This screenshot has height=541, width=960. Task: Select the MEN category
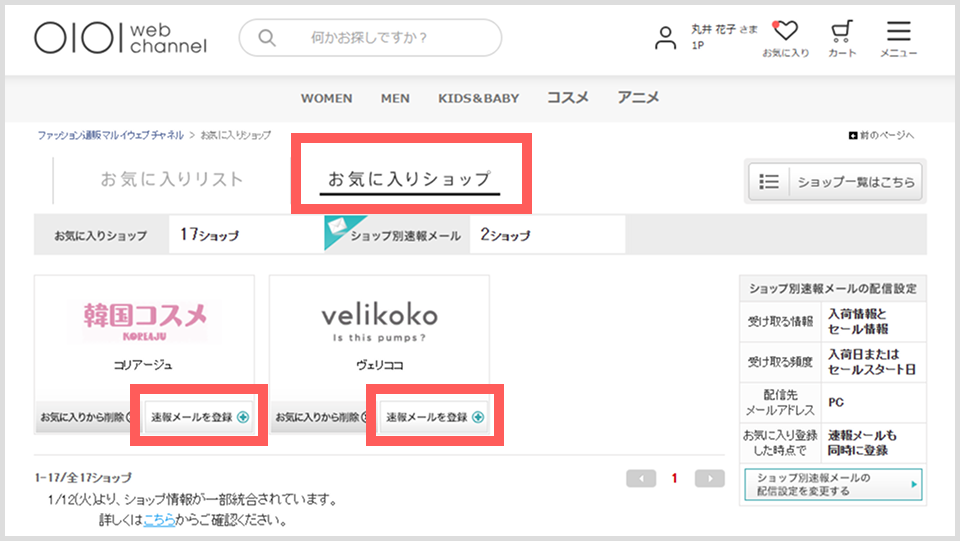tap(395, 99)
